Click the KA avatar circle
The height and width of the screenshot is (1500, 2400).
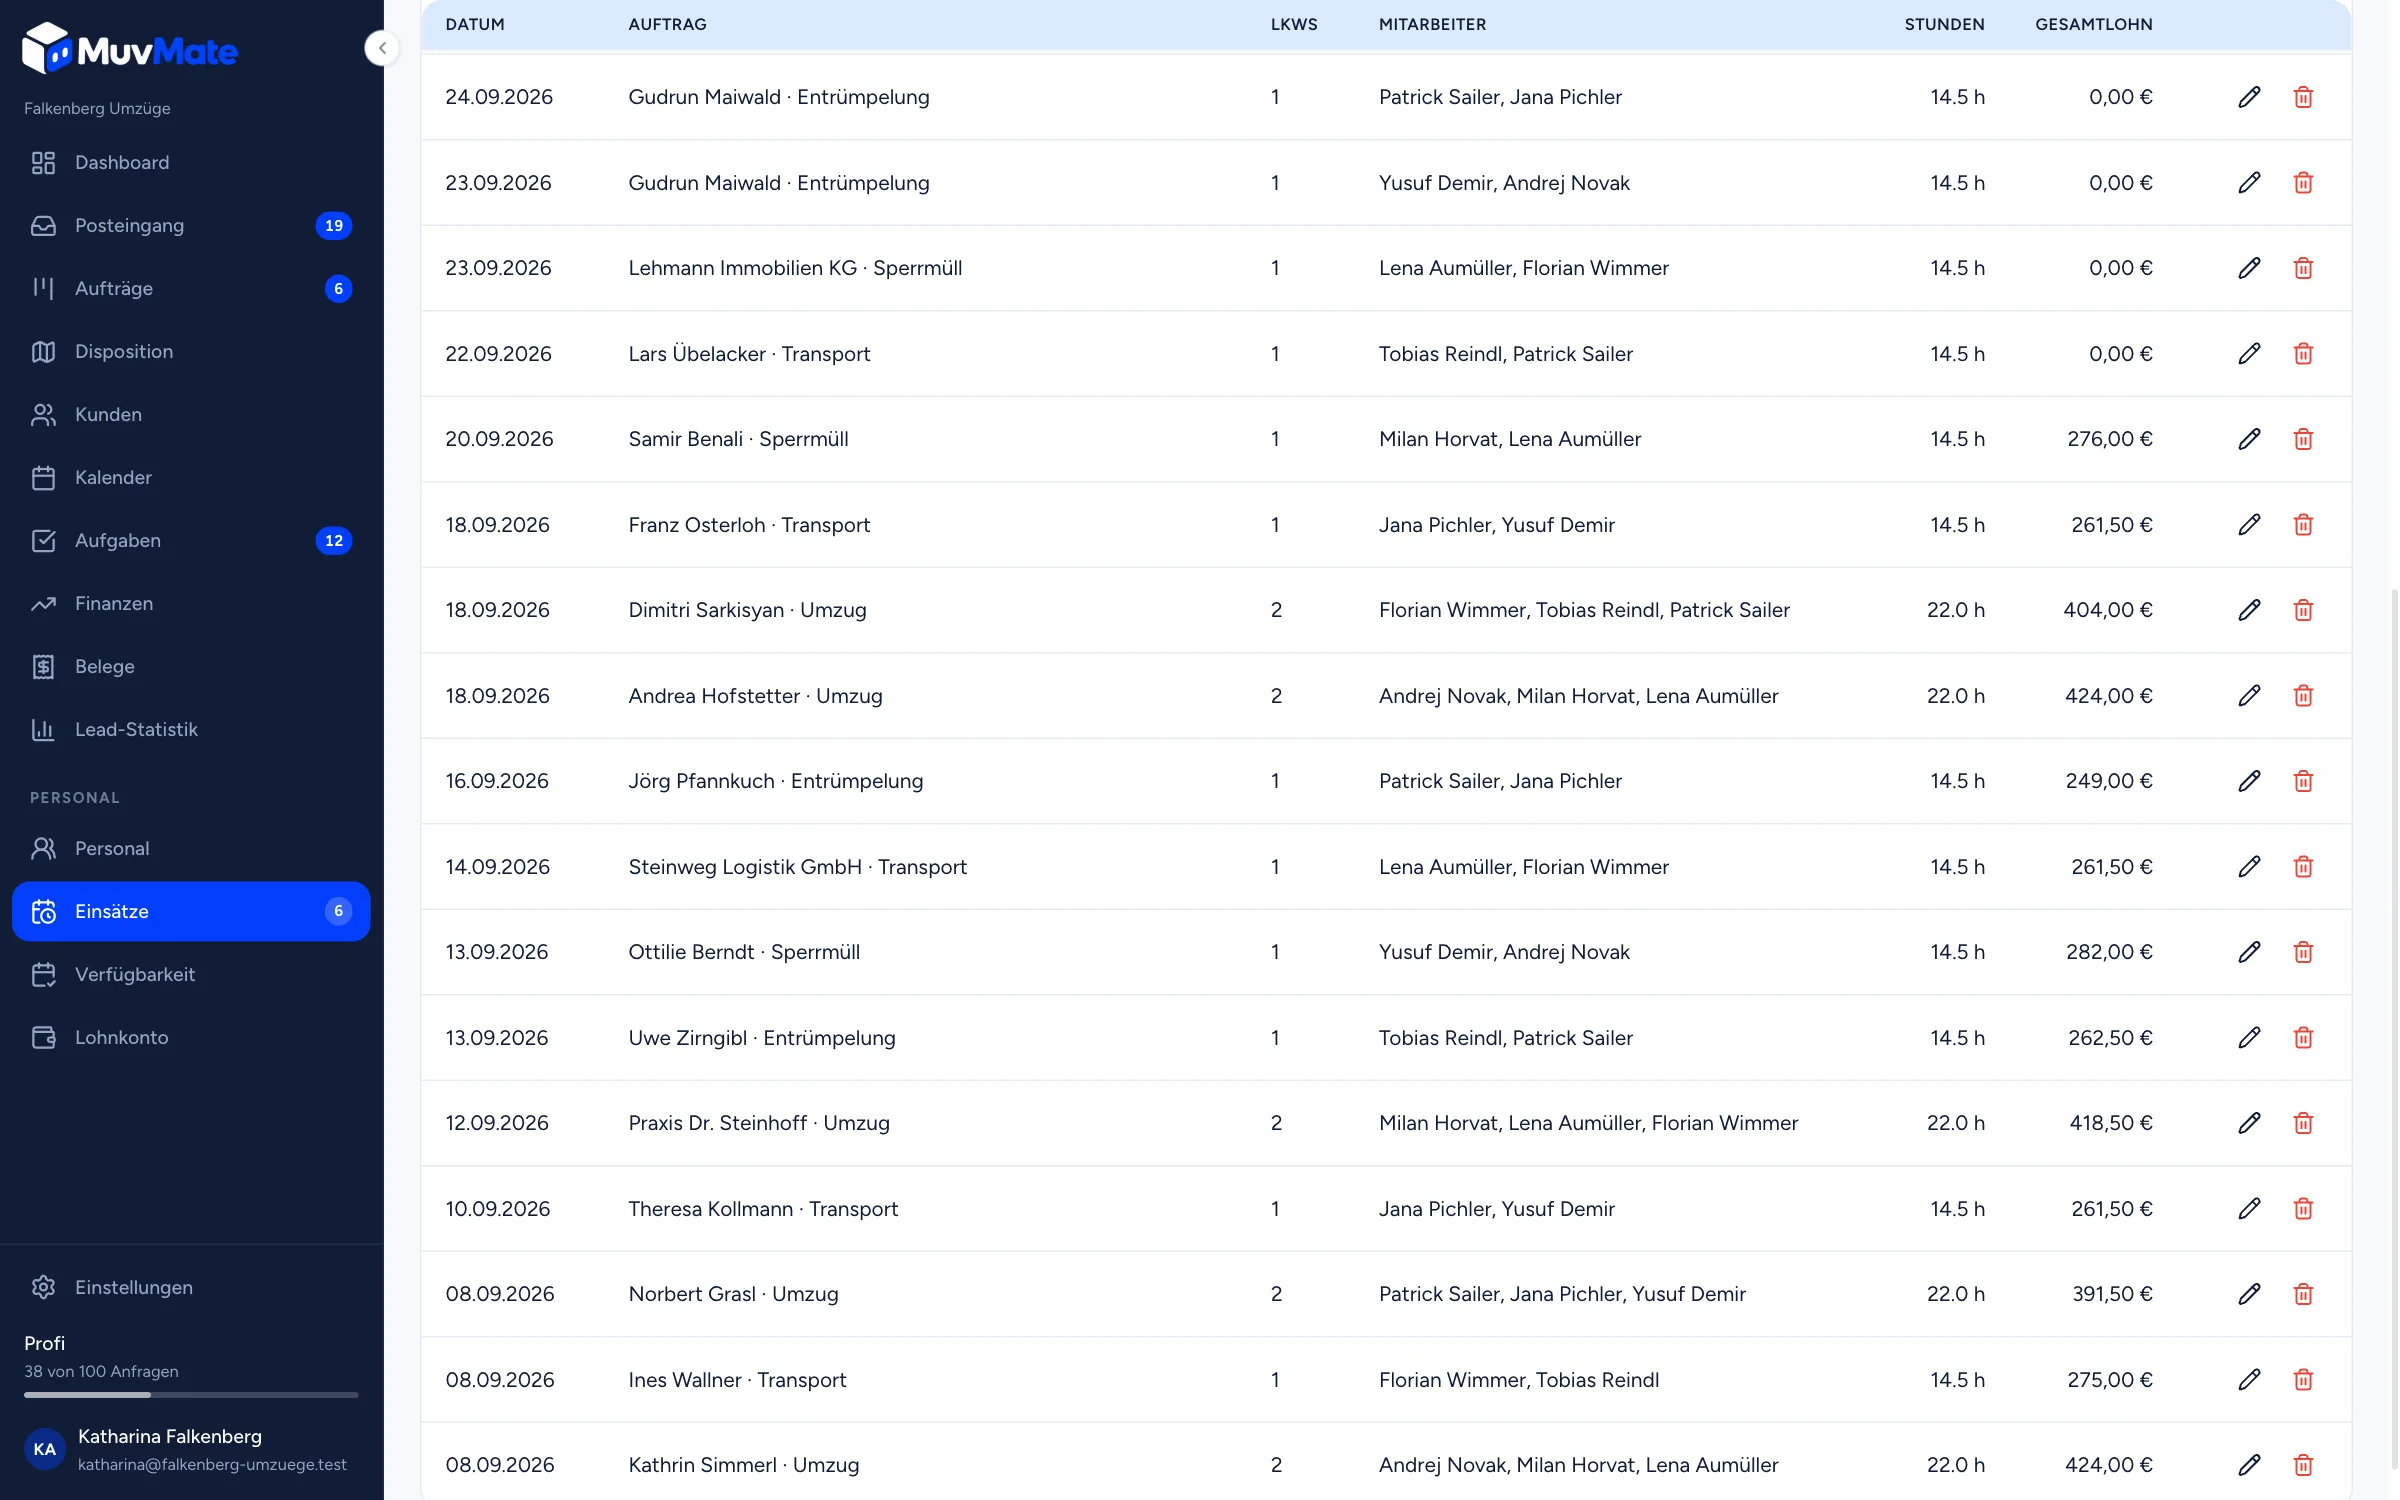44,1449
